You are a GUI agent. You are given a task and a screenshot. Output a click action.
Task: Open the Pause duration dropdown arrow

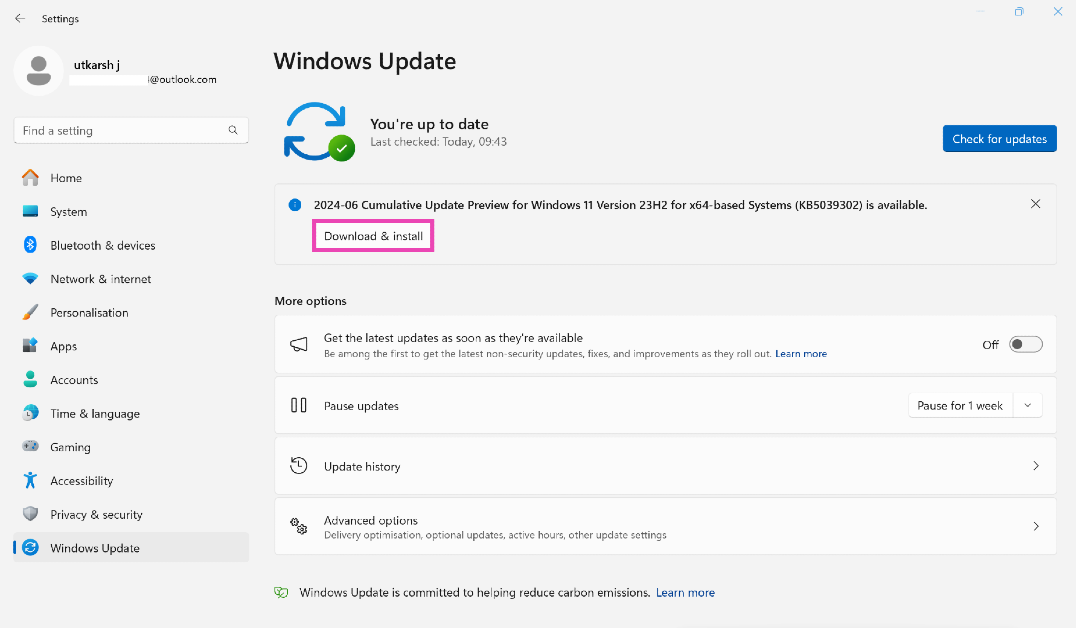(x=1028, y=406)
